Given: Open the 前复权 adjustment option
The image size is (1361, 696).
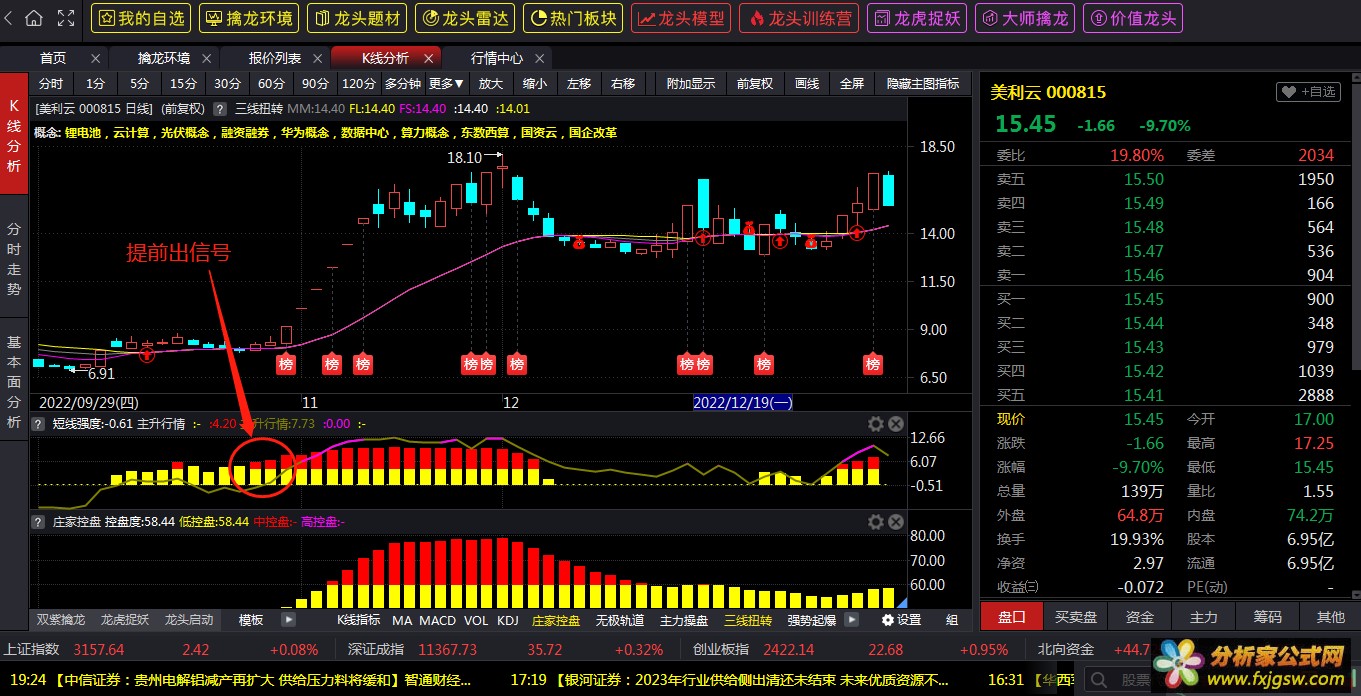Looking at the screenshot, I should click(755, 84).
